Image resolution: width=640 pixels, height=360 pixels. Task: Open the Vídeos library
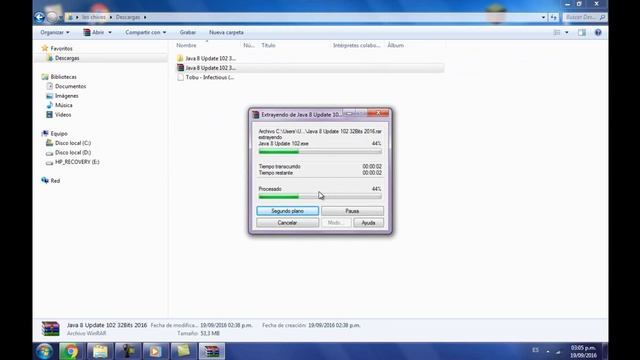[x=63, y=115]
